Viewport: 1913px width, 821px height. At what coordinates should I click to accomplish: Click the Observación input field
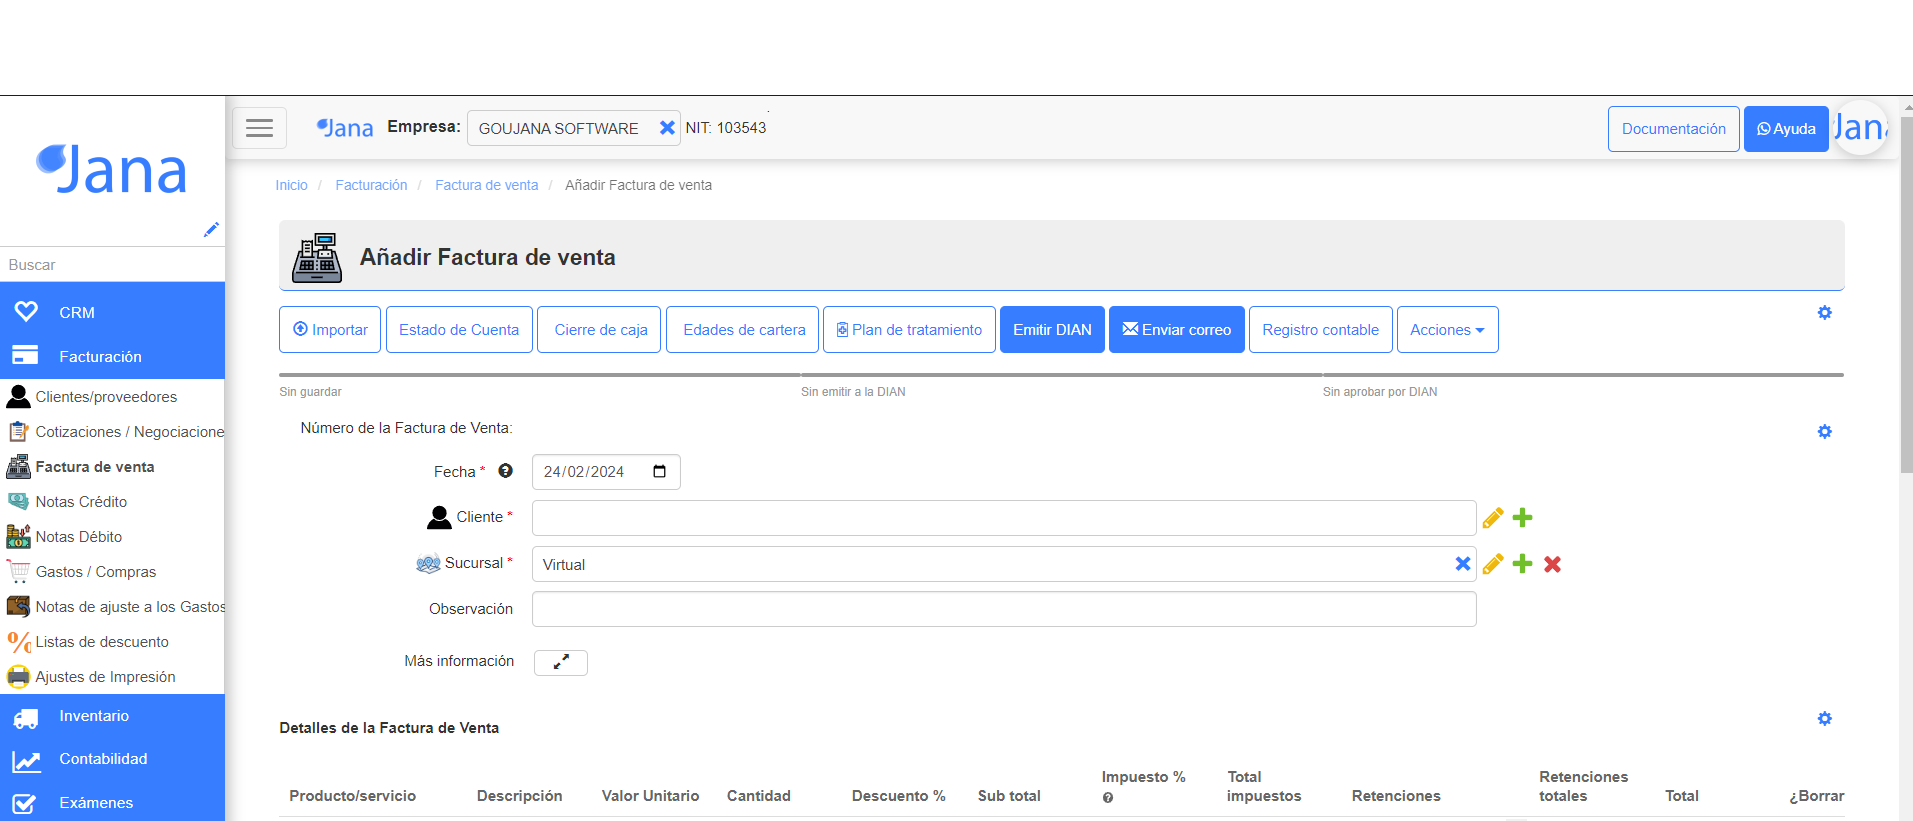[x=1004, y=609]
